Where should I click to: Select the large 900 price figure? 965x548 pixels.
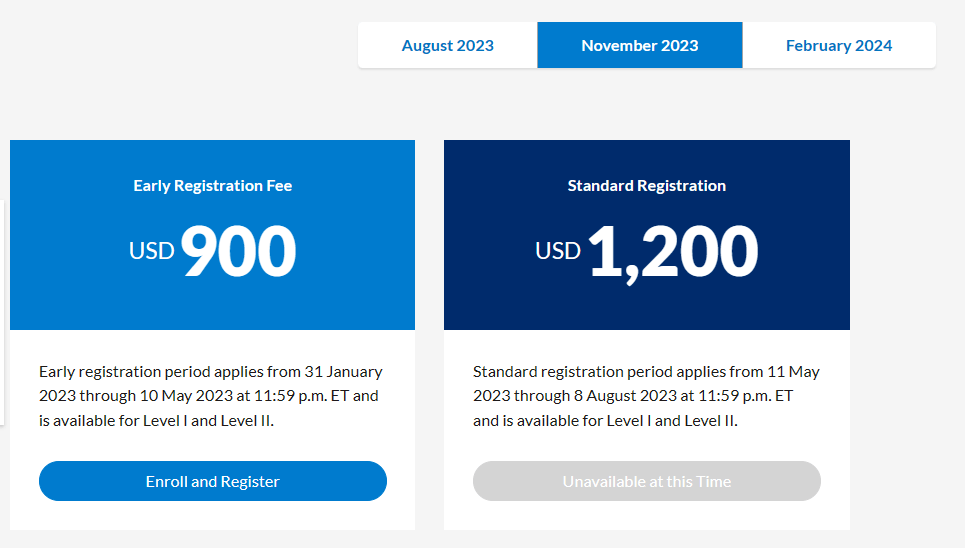238,251
